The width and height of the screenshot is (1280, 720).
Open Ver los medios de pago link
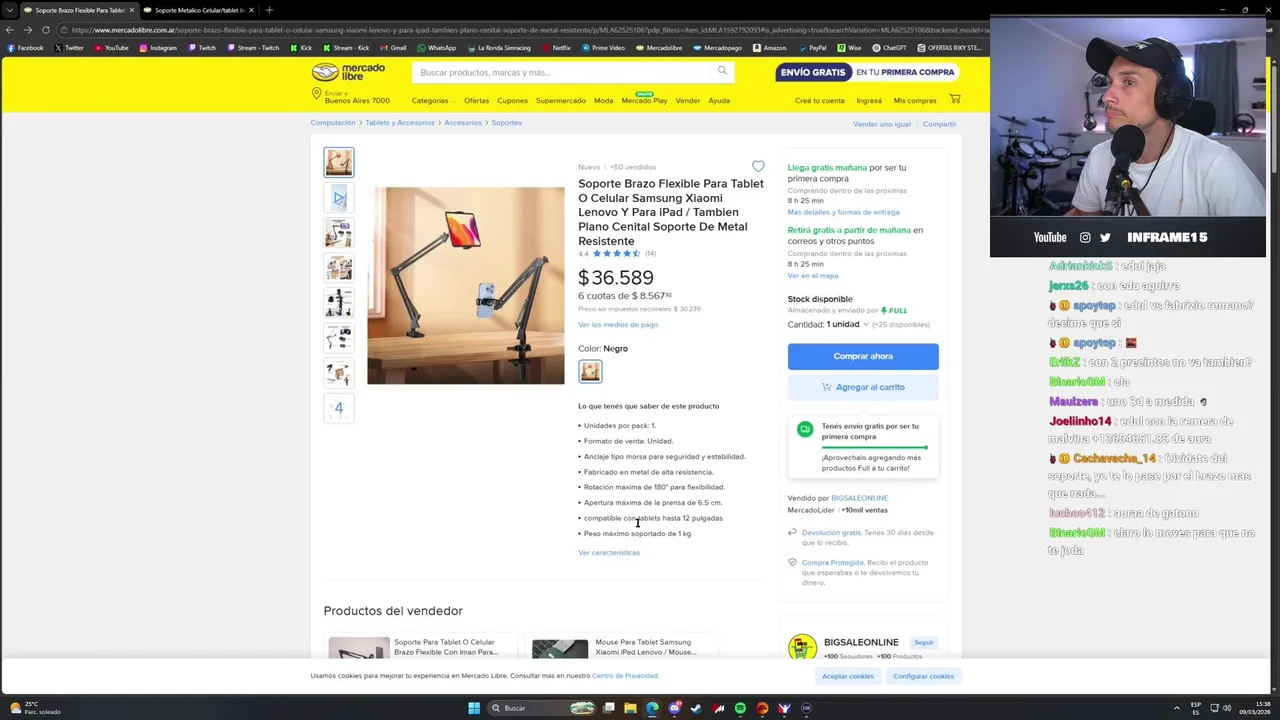[618, 324]
